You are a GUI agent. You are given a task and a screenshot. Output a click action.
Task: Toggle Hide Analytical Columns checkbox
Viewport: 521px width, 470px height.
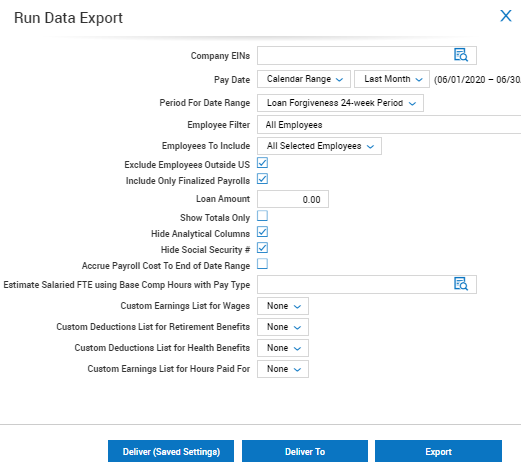click(x=262, y=232)
